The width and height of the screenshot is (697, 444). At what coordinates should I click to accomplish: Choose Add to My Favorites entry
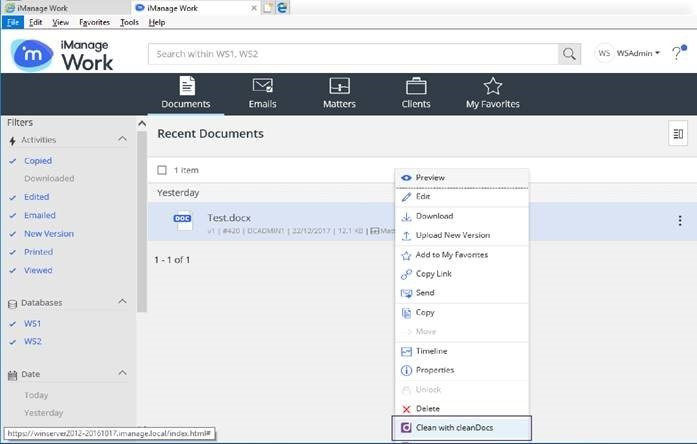461,255
